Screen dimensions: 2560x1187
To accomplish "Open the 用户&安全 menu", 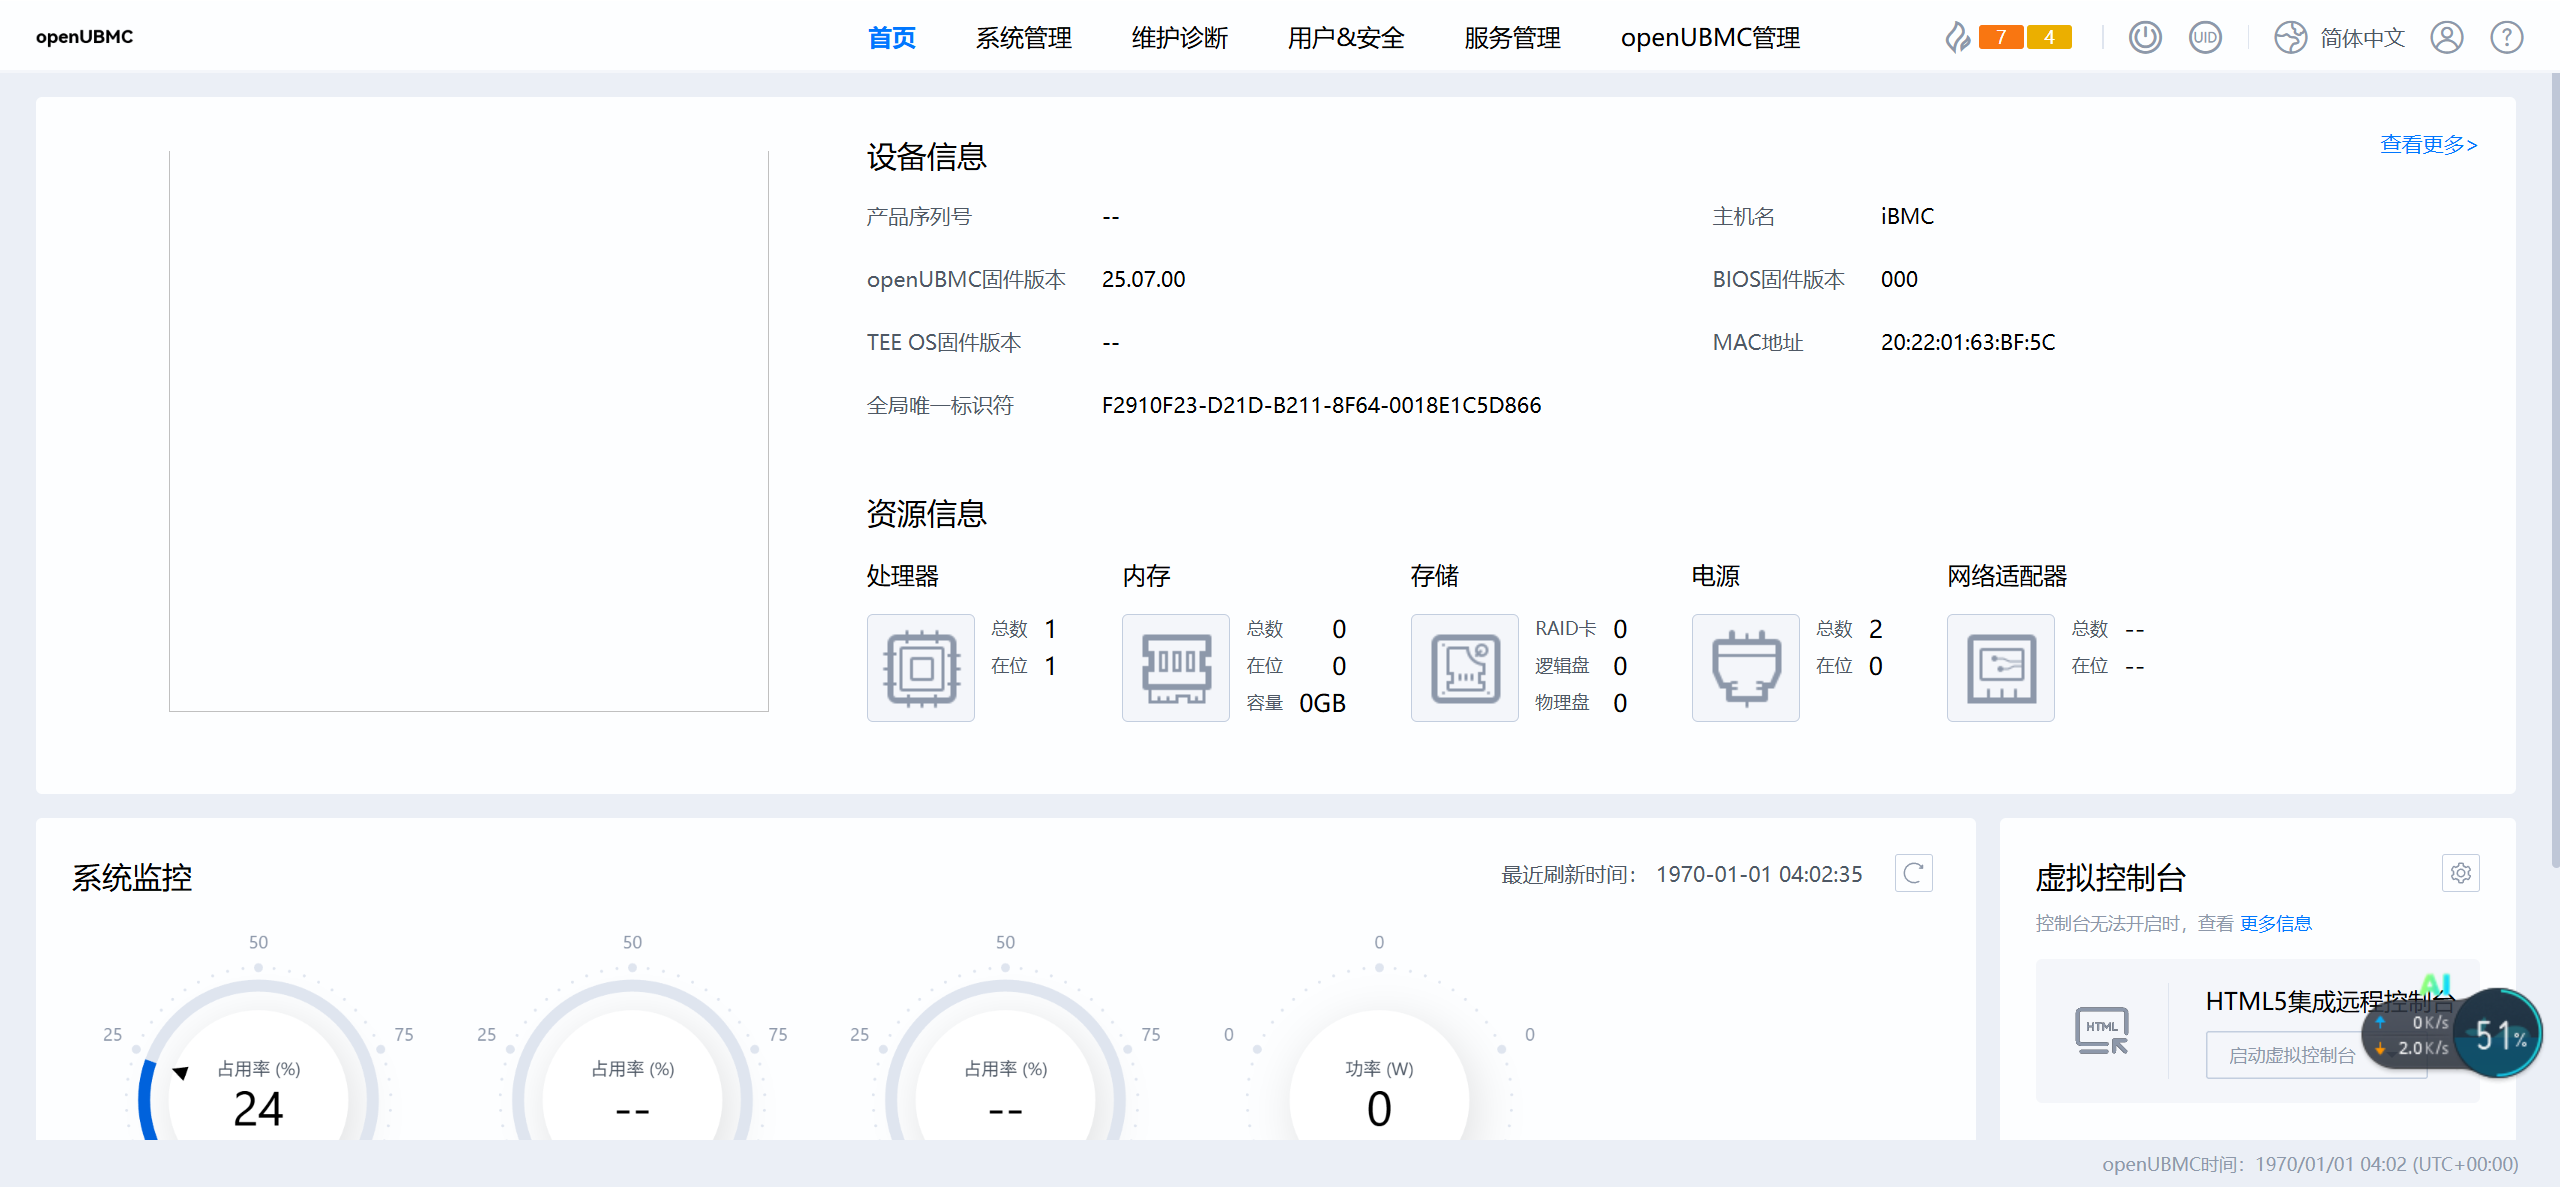I will coord(1346,38).
